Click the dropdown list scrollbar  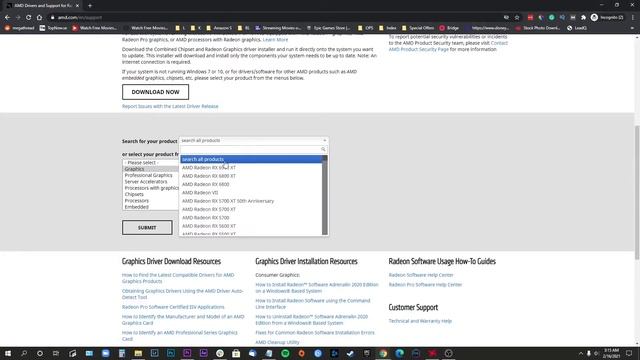click(x=325, y=195)
